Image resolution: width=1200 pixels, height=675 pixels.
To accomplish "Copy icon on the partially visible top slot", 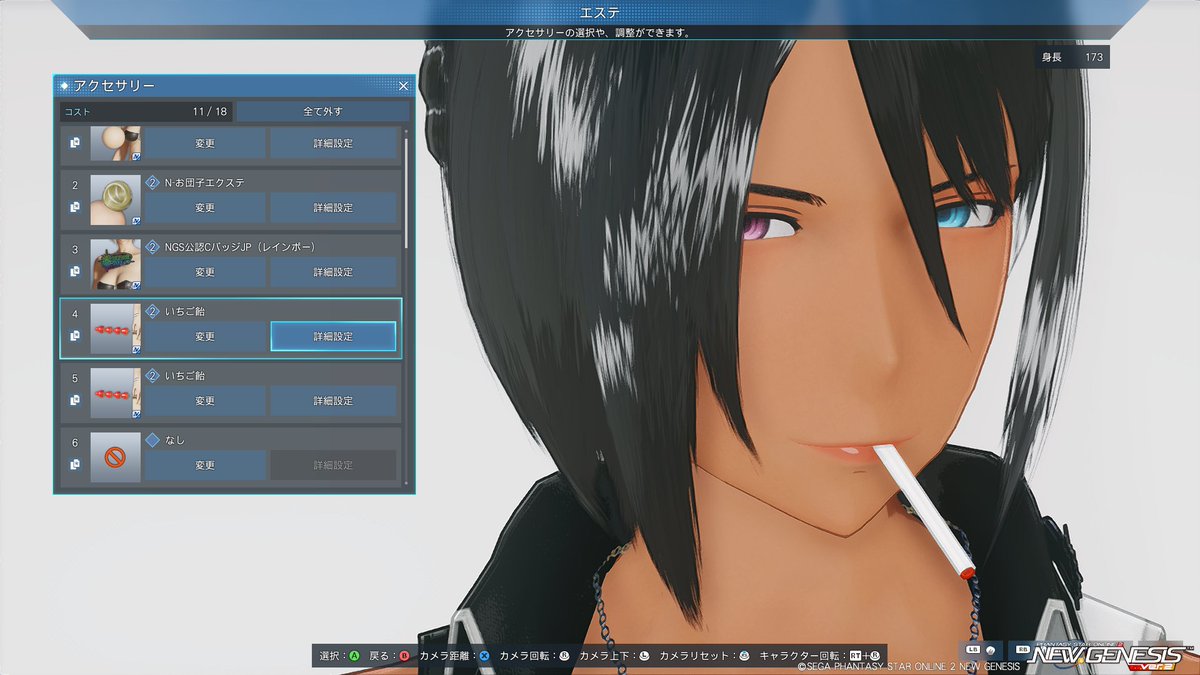I will coord(75,143).
